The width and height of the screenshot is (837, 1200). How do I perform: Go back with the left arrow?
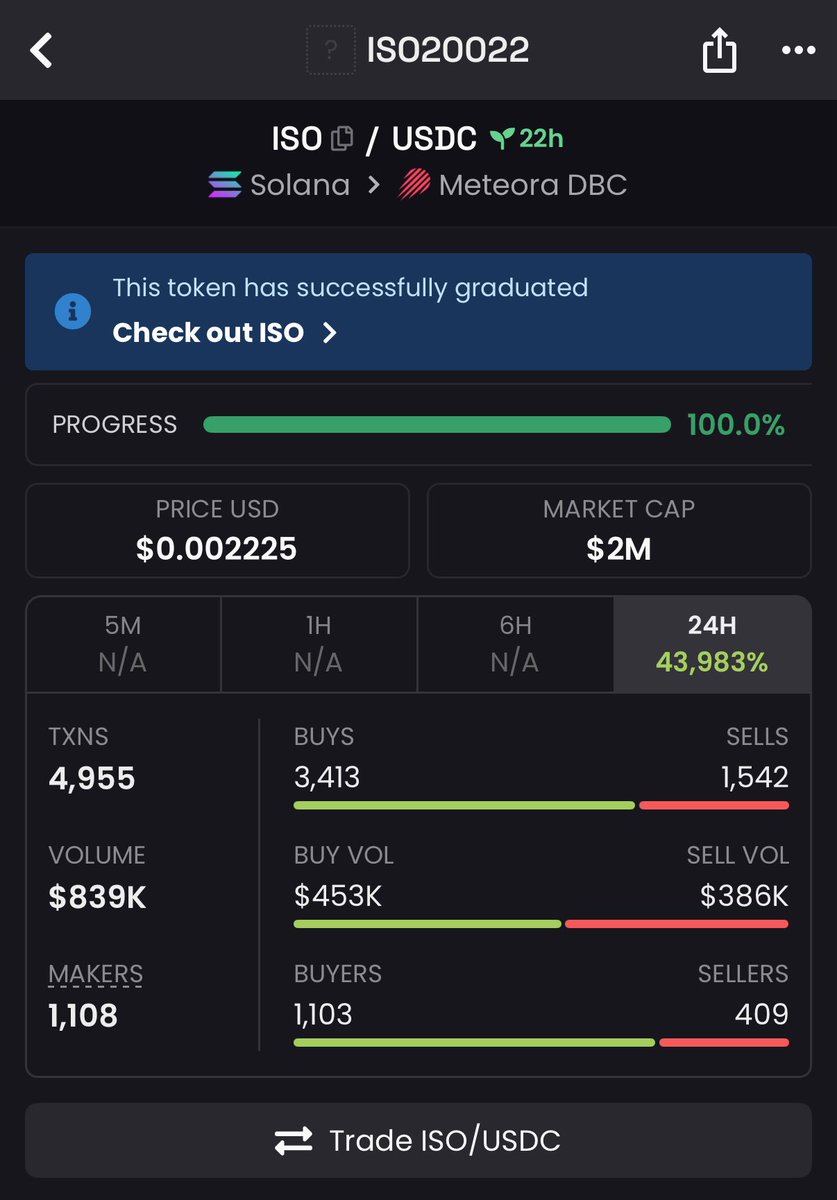point(41,50)
